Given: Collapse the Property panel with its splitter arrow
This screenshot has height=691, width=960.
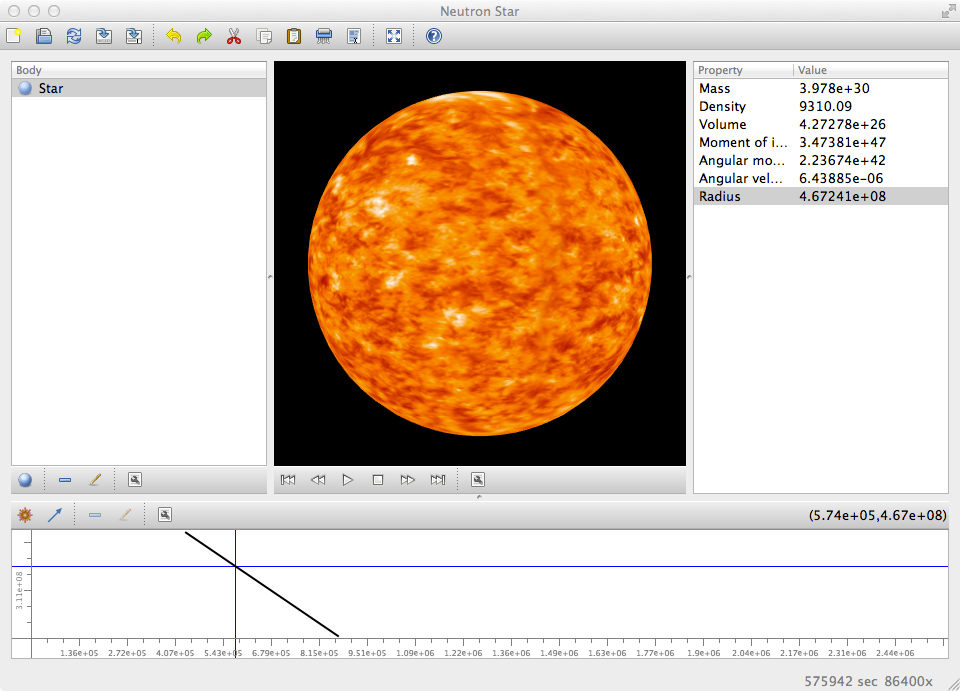Looking at the screenshot, I should [689, 277].
